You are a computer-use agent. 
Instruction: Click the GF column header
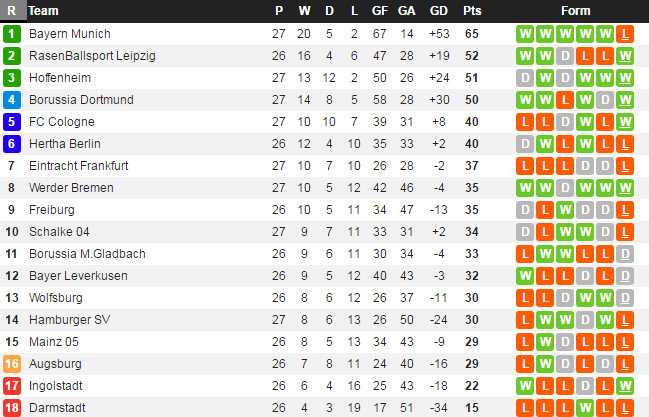coord(380,10)
